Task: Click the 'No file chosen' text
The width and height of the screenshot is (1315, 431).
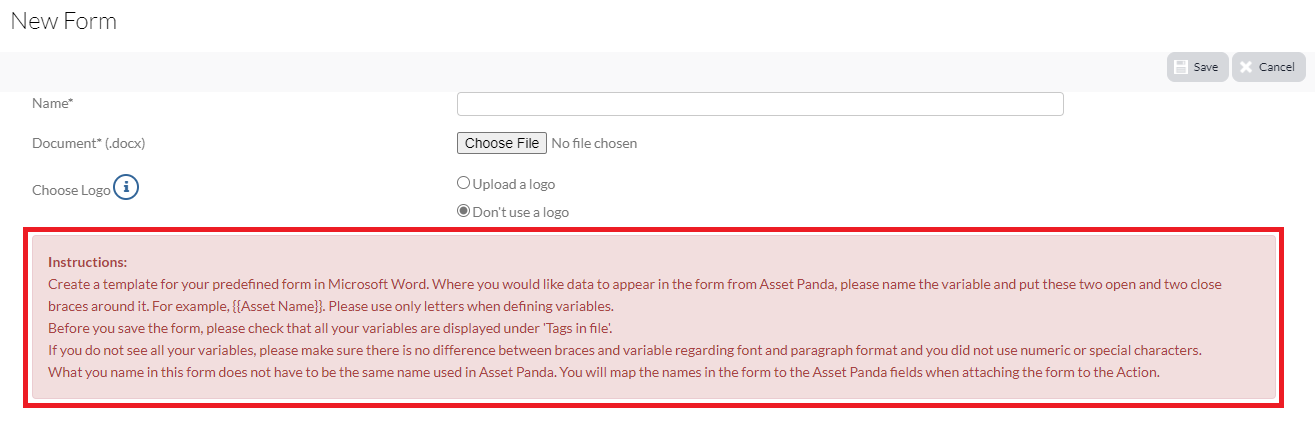Action: pyautogui.click(x=594, y=143)
